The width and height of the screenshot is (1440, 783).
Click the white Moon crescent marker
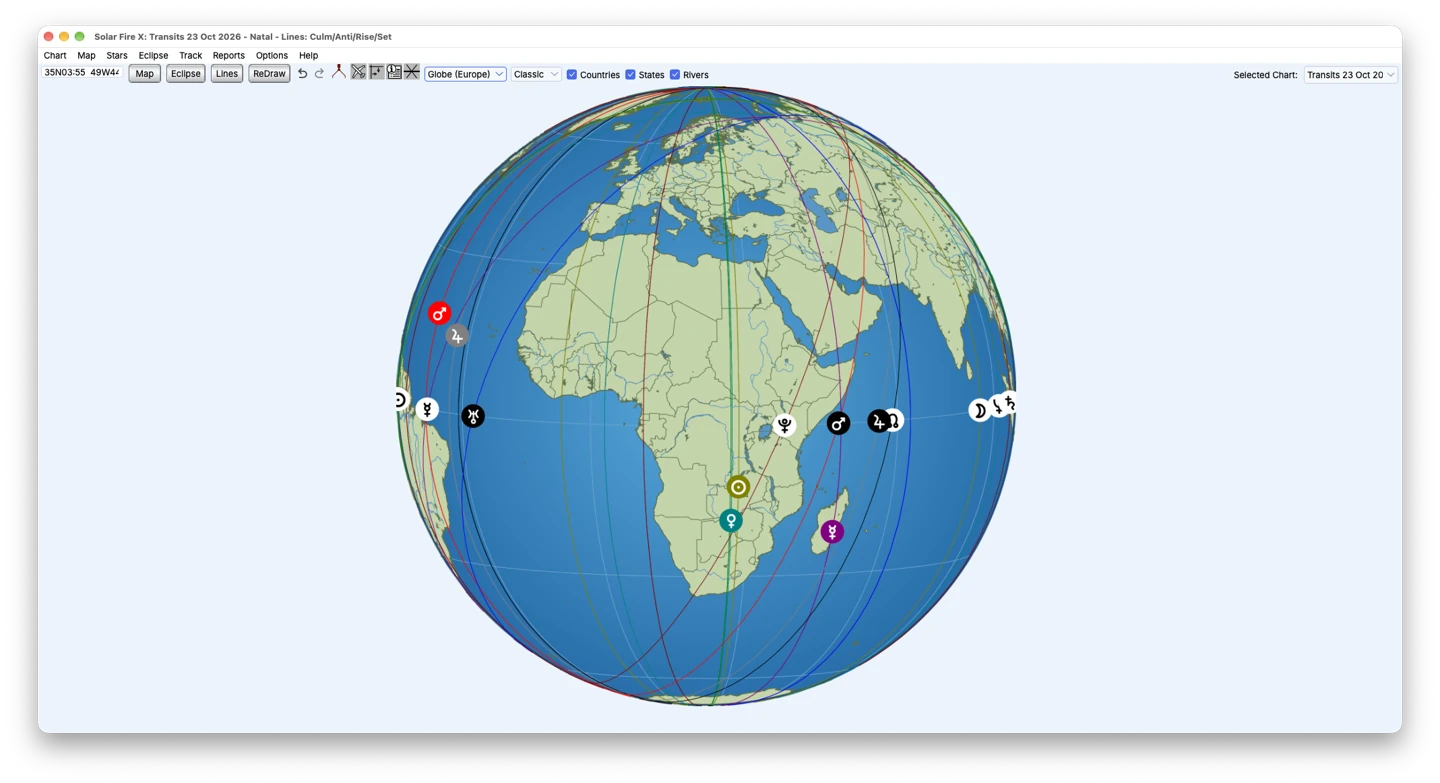tap(979, 410)
